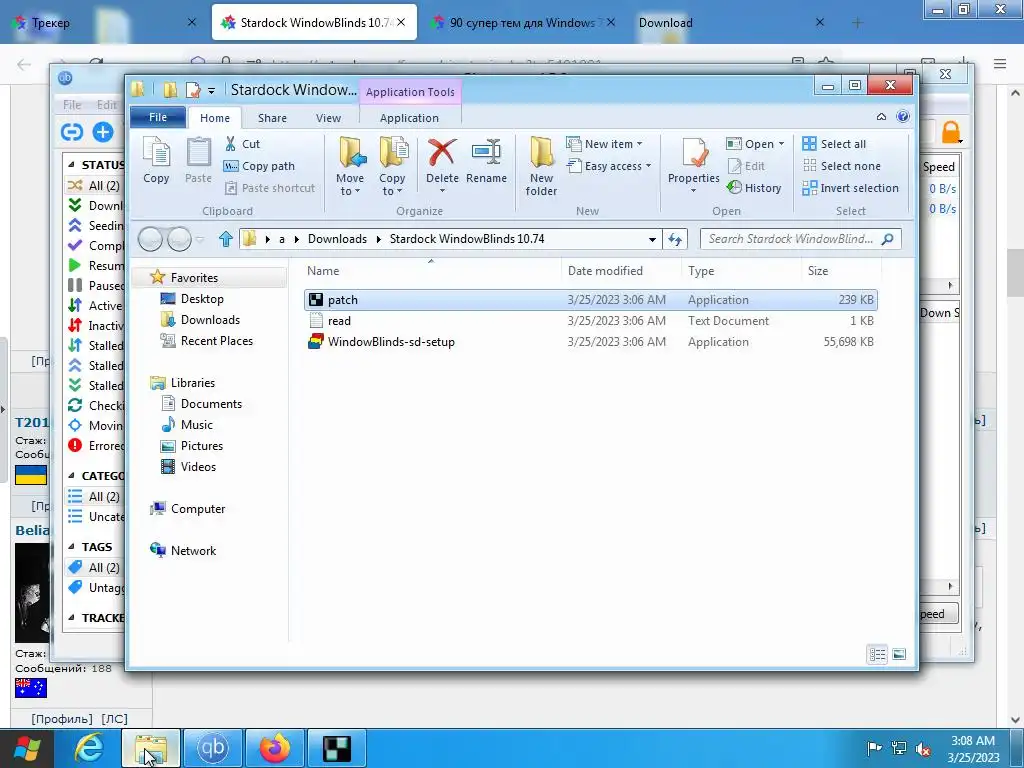This screenshot has height=768, width=1024.
Task: Expand the Open button dropdown arrow
Action: click(781, 144)
